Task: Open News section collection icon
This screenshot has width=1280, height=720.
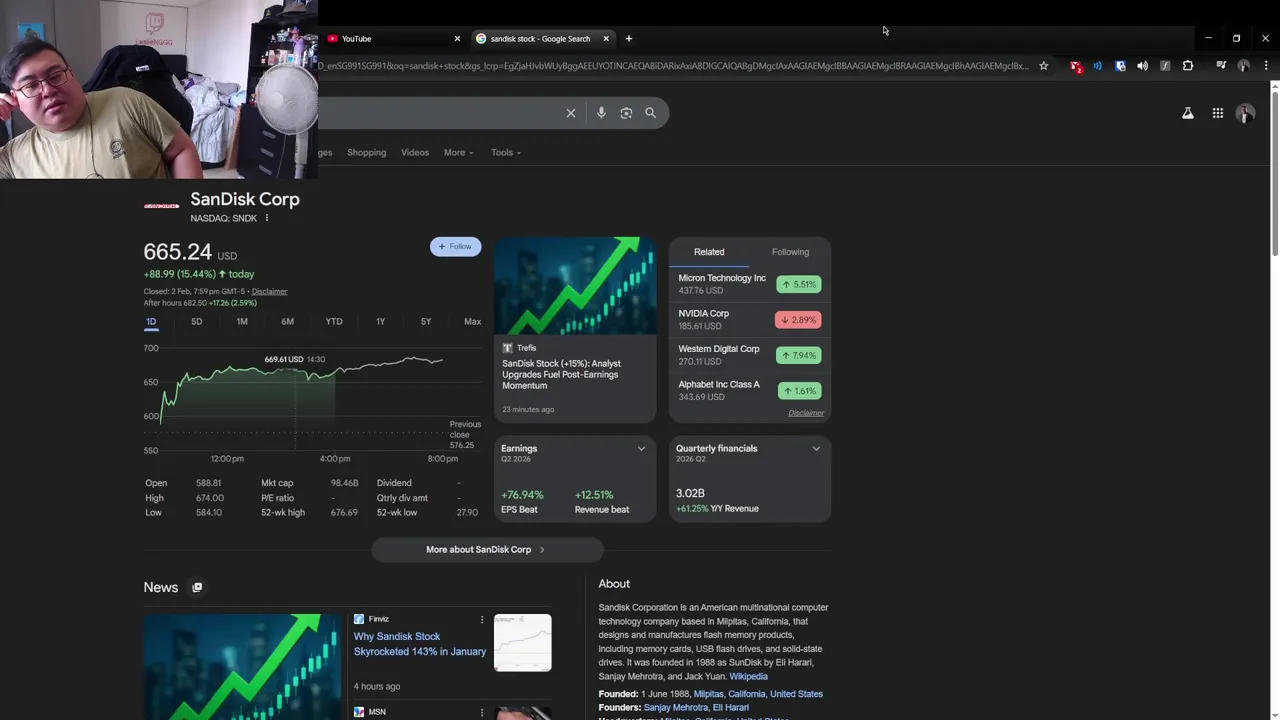Action: [197, 587]
